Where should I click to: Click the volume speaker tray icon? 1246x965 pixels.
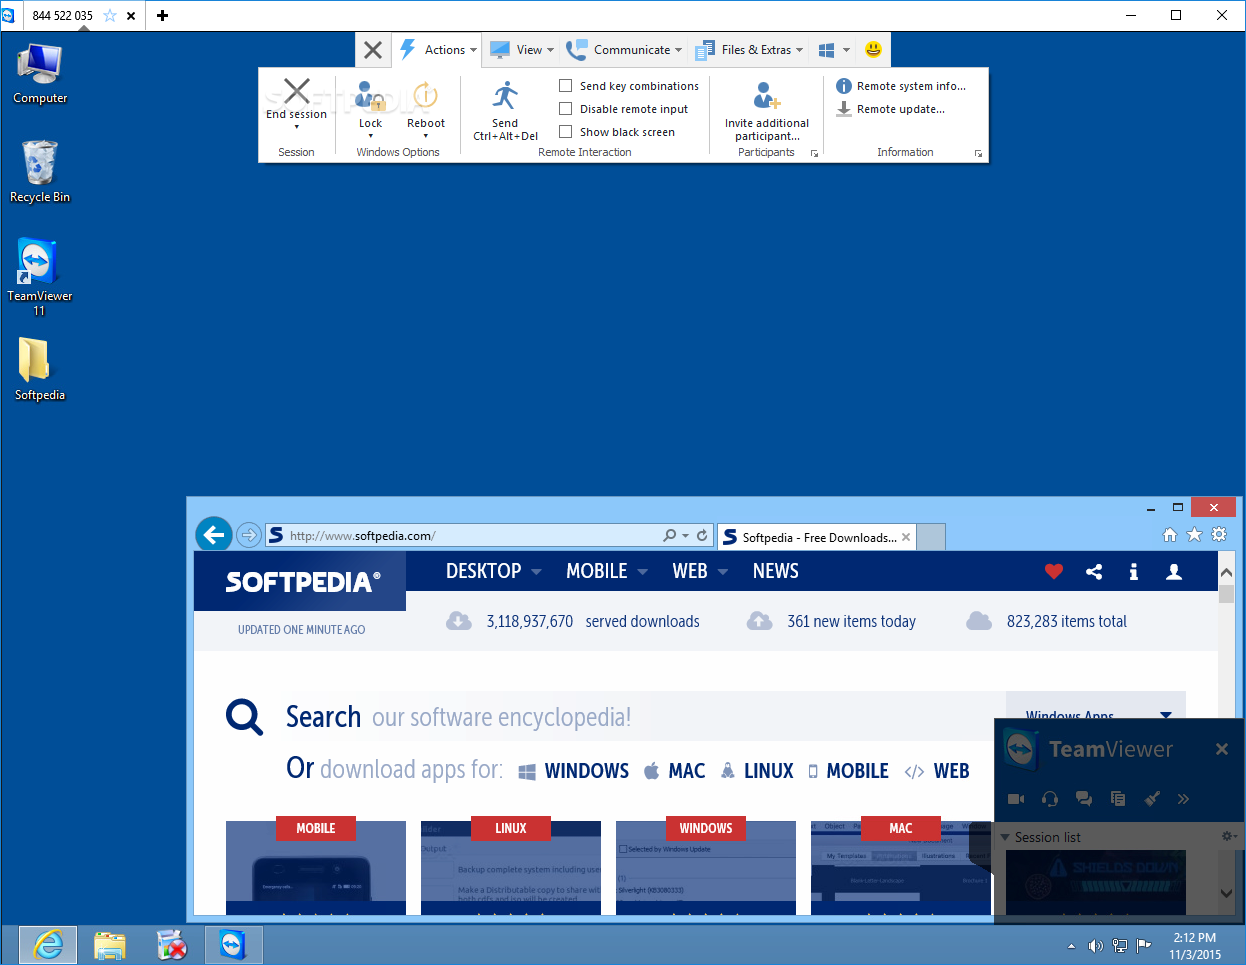pos(1095,945)
